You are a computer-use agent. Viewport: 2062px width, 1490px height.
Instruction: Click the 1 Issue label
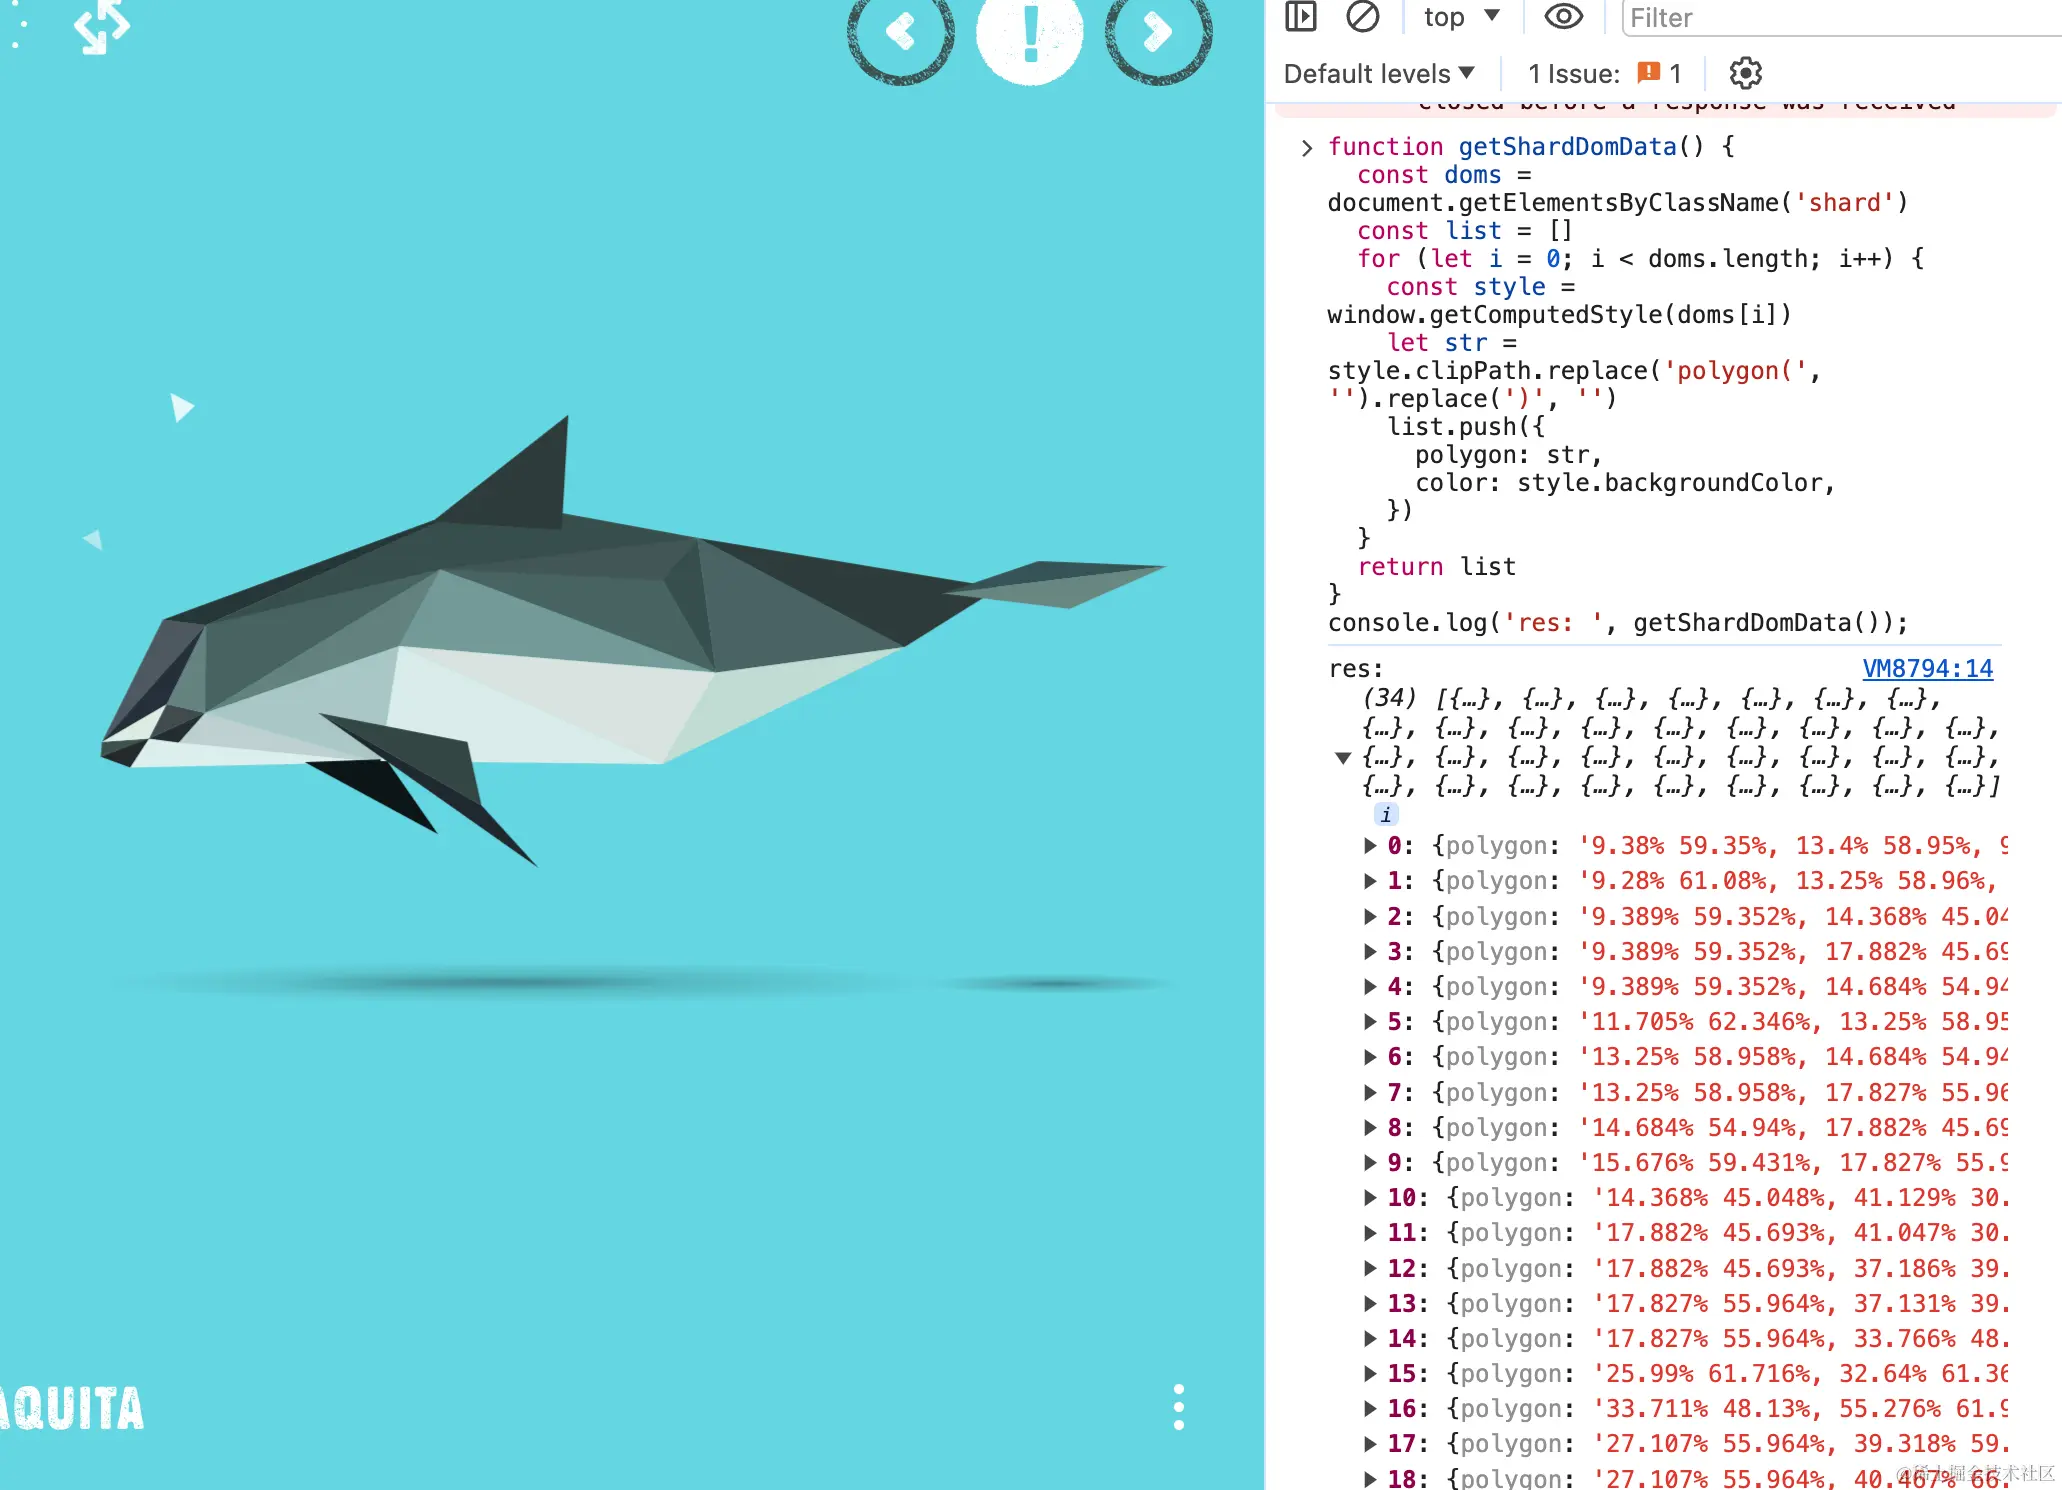(x=1573, y=73)
